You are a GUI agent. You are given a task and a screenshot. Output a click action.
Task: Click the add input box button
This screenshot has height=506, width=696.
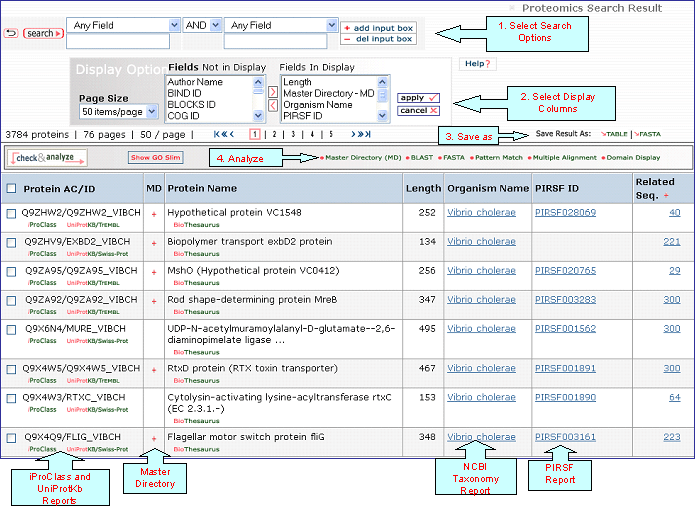coord(378,28)
